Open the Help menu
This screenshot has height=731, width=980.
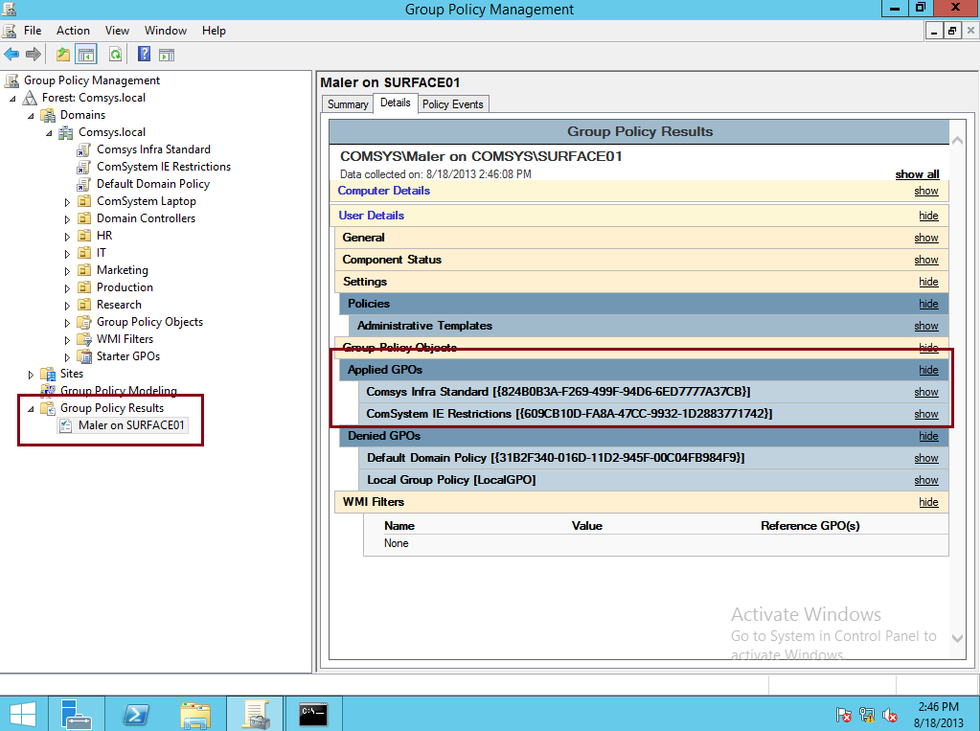click(x=214, y=31)
